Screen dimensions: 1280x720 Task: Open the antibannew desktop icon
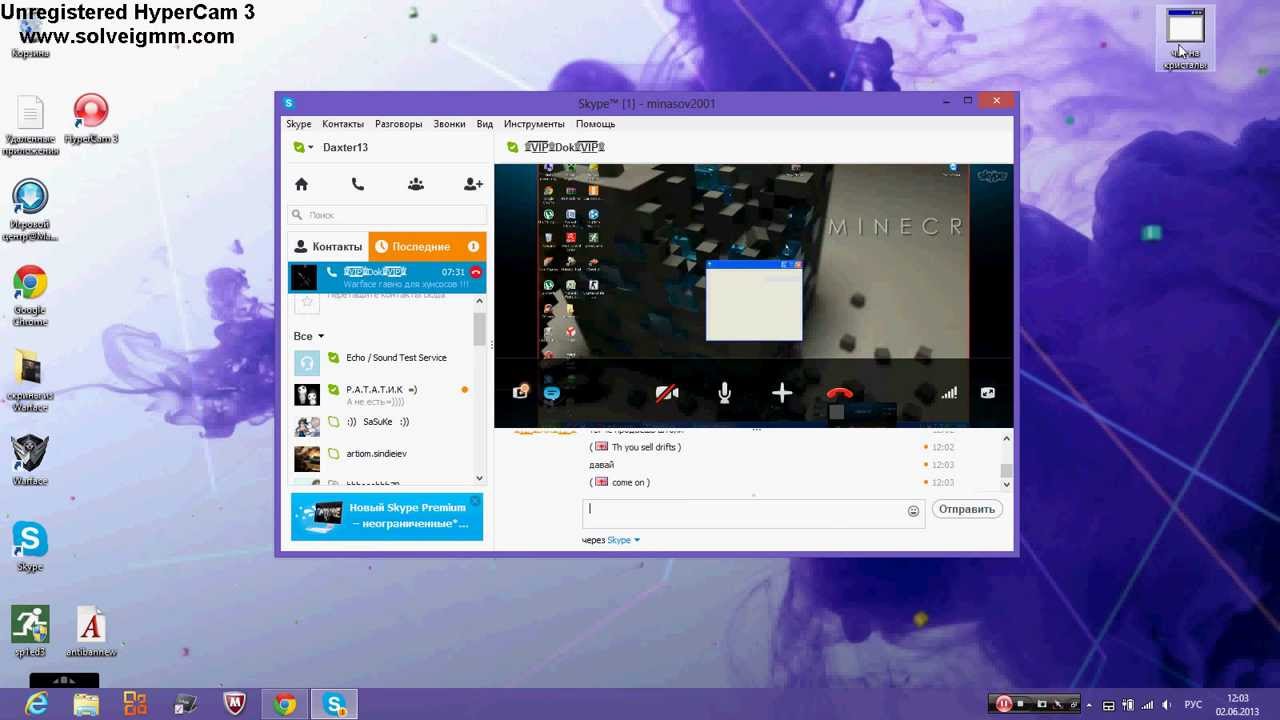coord(91,633)
